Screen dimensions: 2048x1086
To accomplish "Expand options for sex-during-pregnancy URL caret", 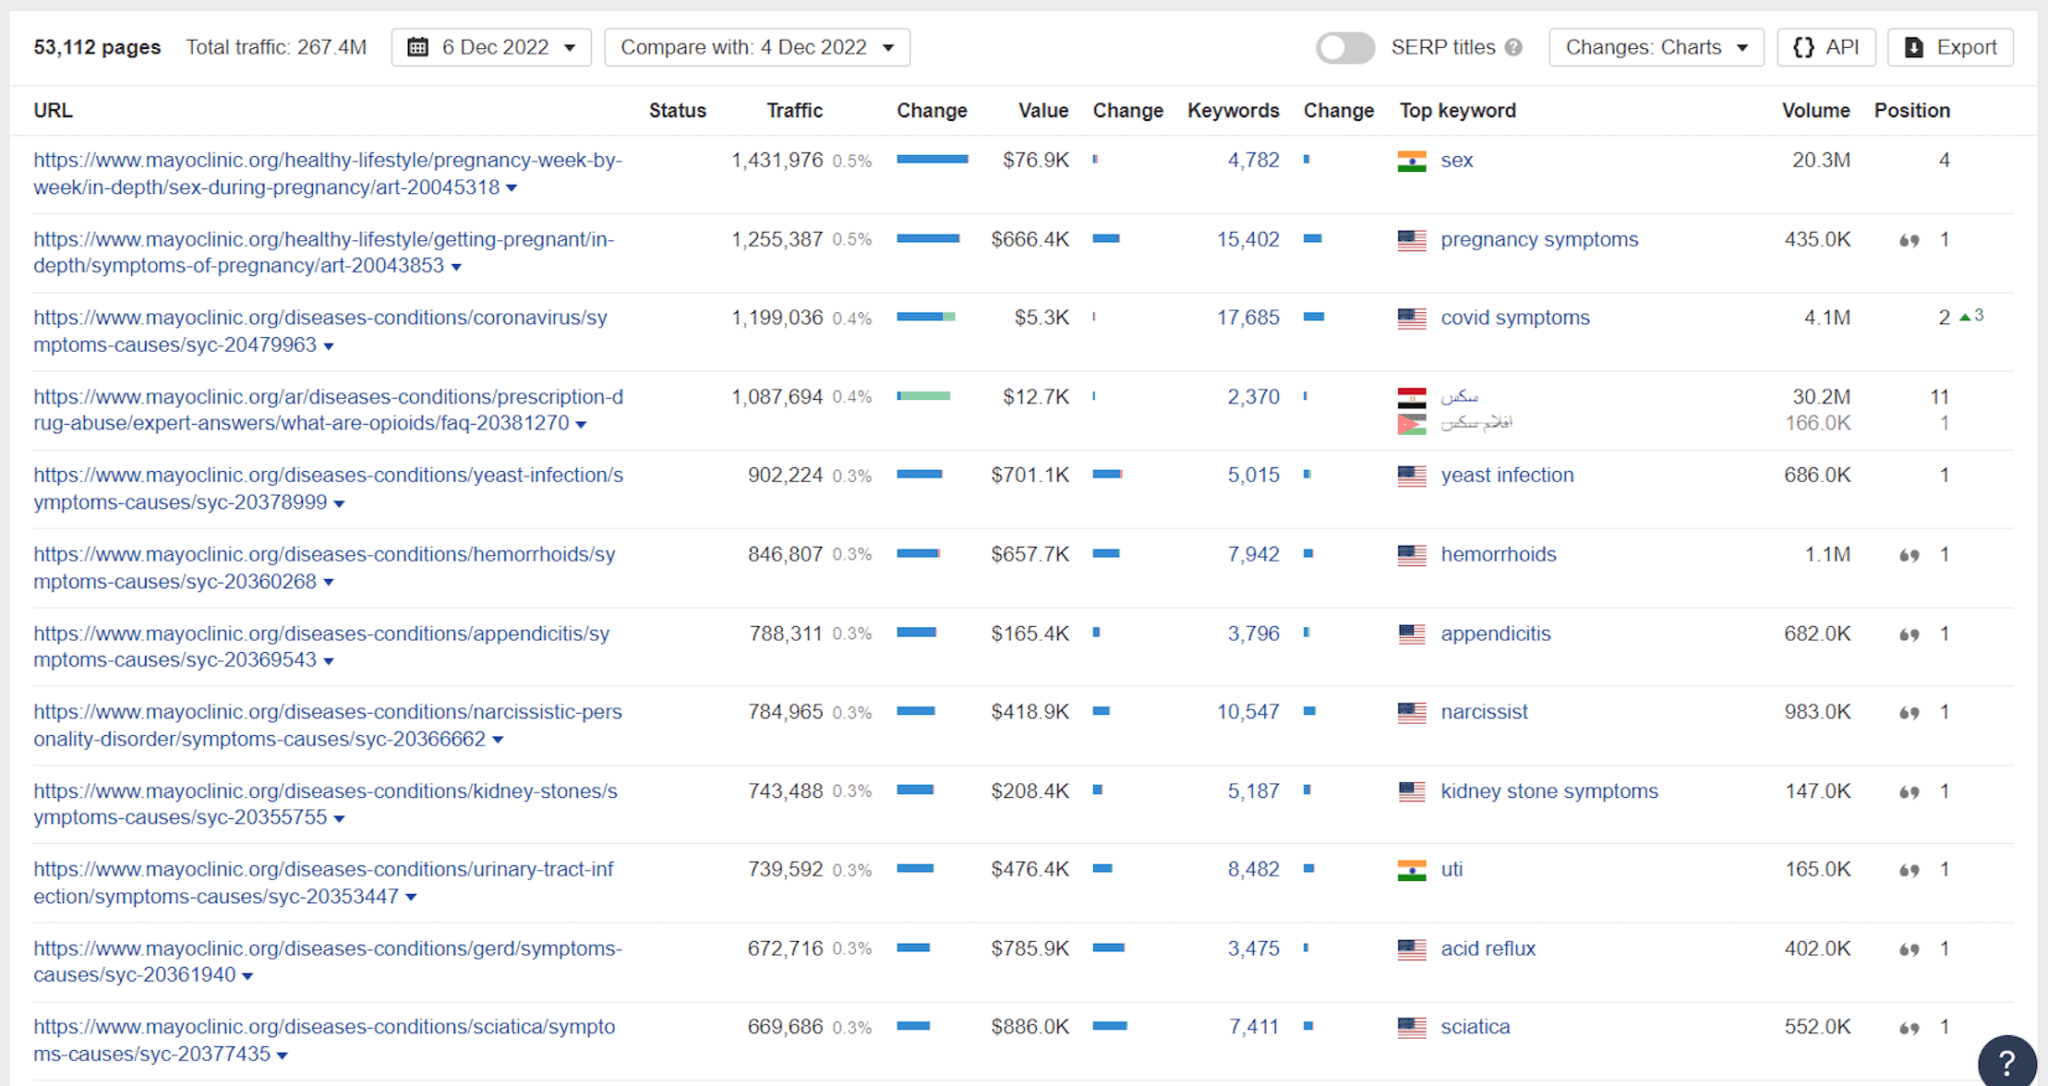I will point(512,188).
